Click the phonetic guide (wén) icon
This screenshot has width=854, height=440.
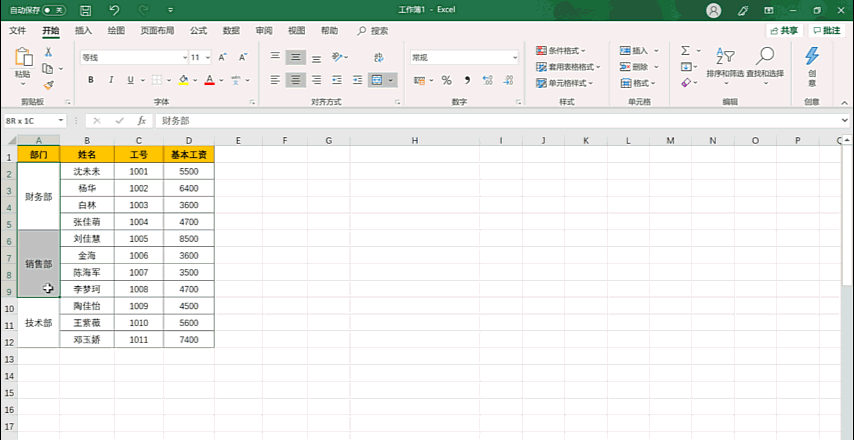[236, 80]
